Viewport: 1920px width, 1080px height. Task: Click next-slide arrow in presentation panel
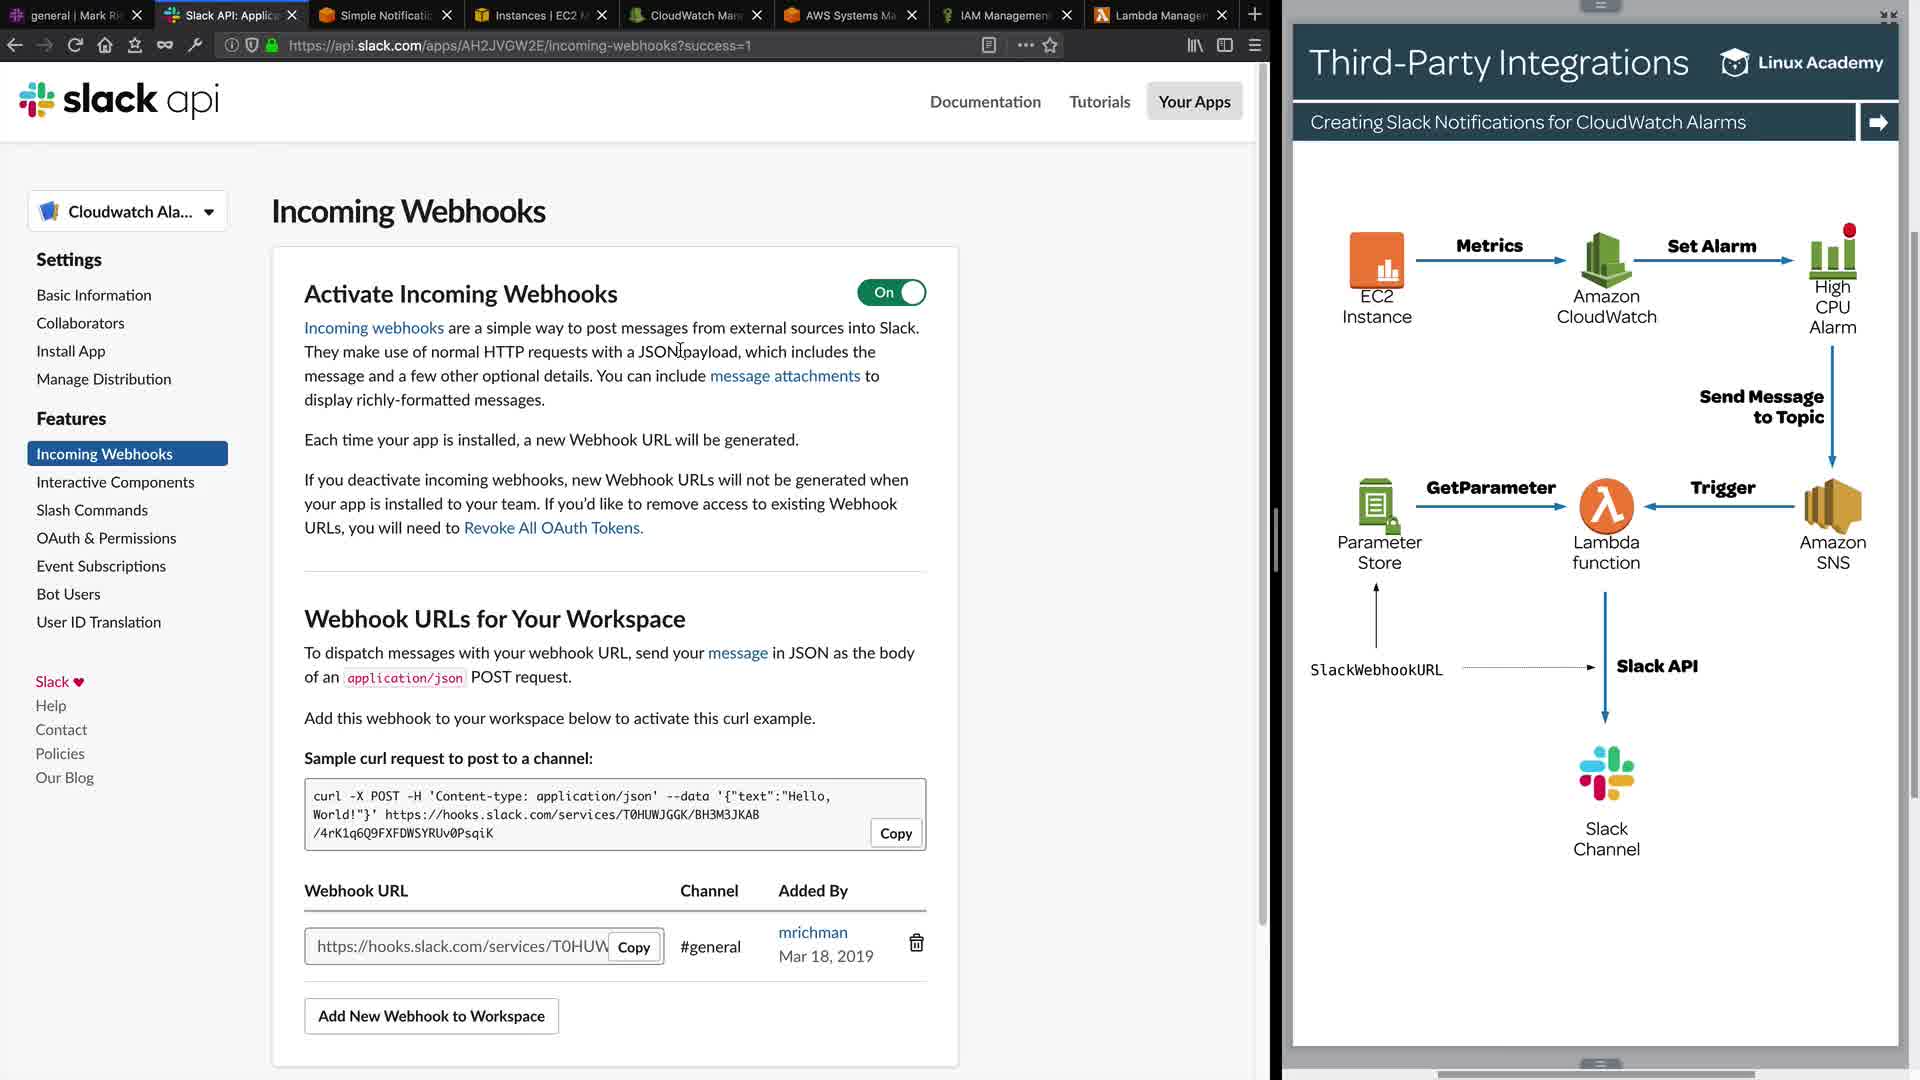click(x=1878, y=122)
